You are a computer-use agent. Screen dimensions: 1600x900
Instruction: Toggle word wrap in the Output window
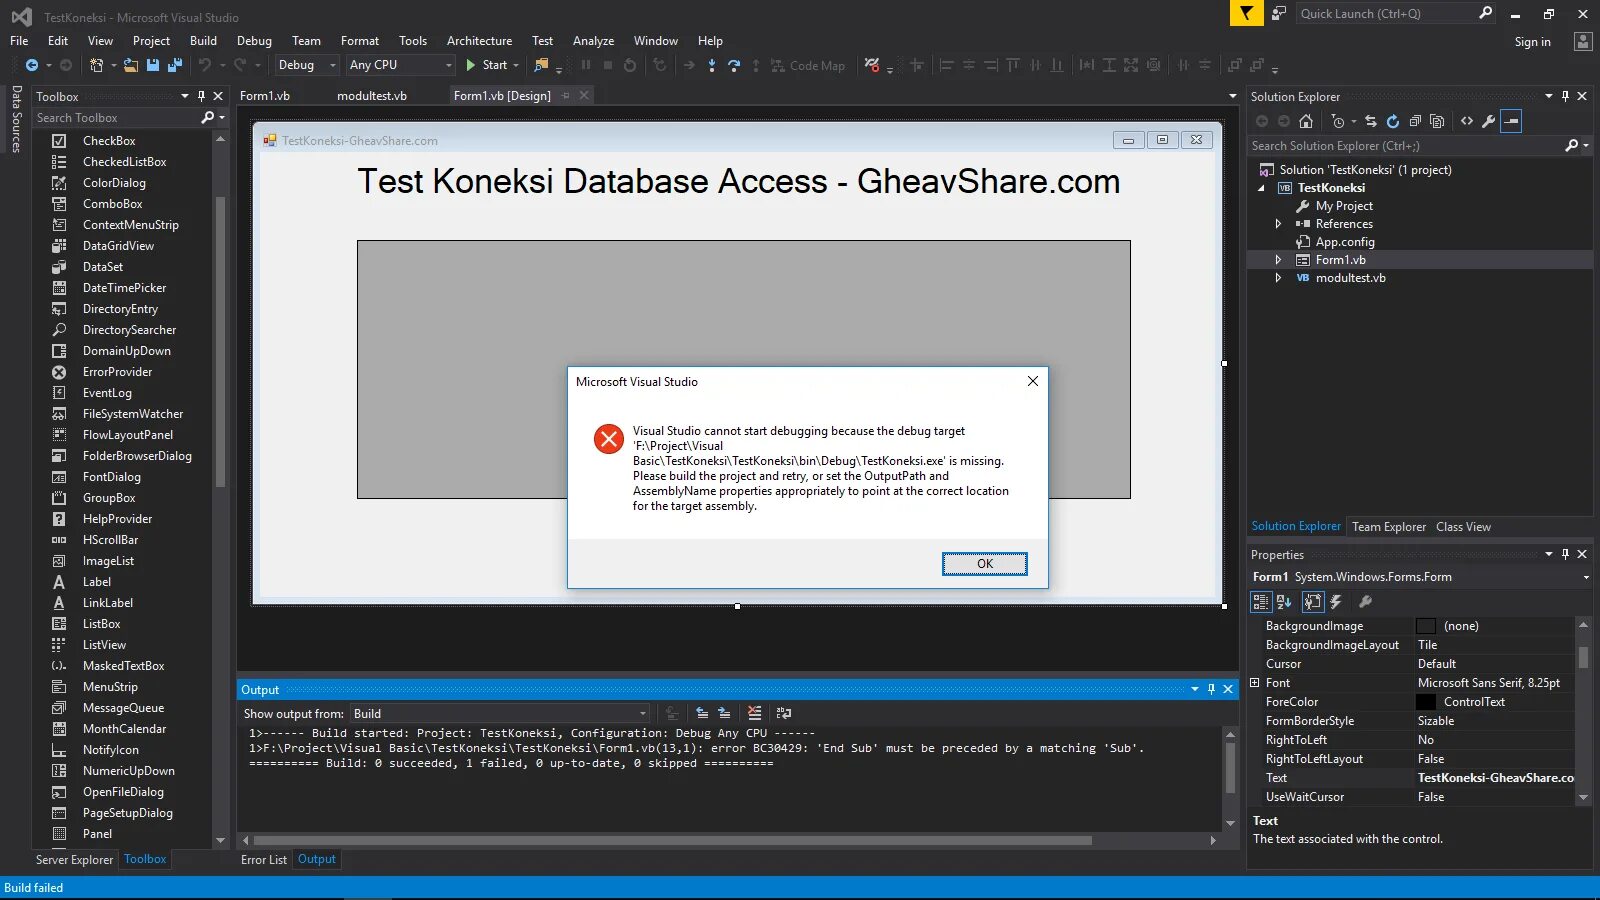click(x=784, y=713)
